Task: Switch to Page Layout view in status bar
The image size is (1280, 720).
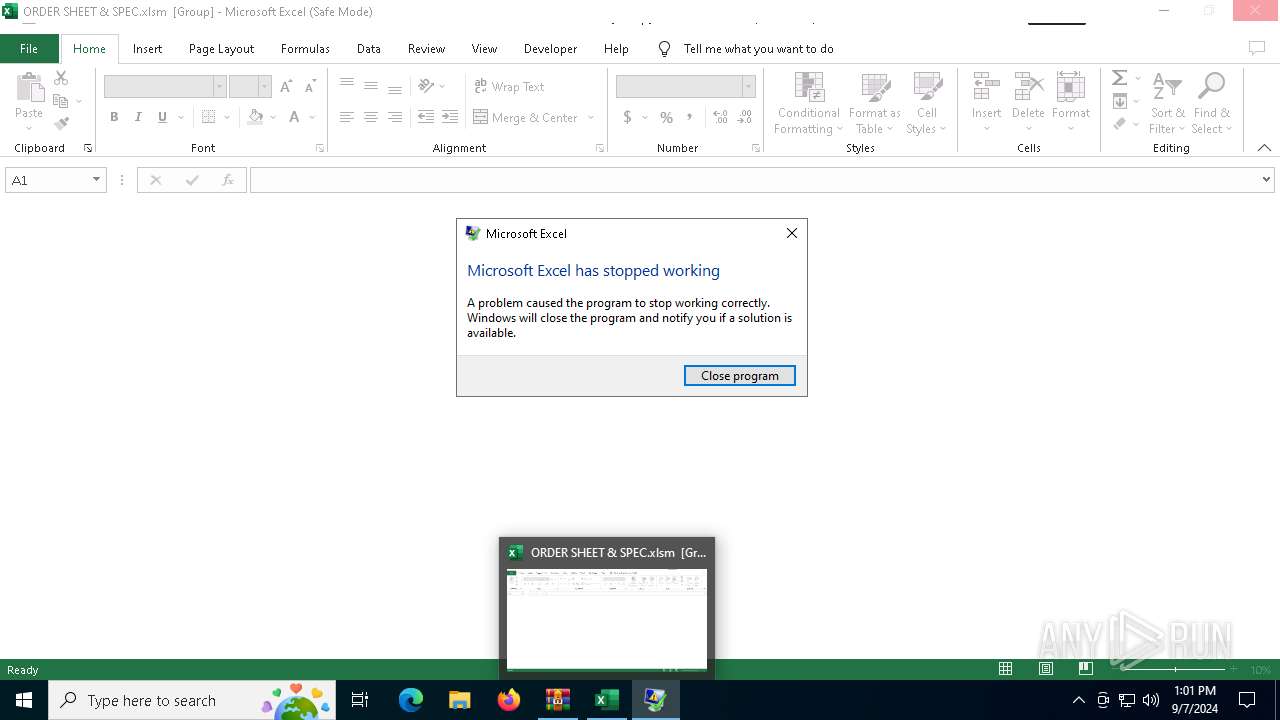Action: point(1046,669)
